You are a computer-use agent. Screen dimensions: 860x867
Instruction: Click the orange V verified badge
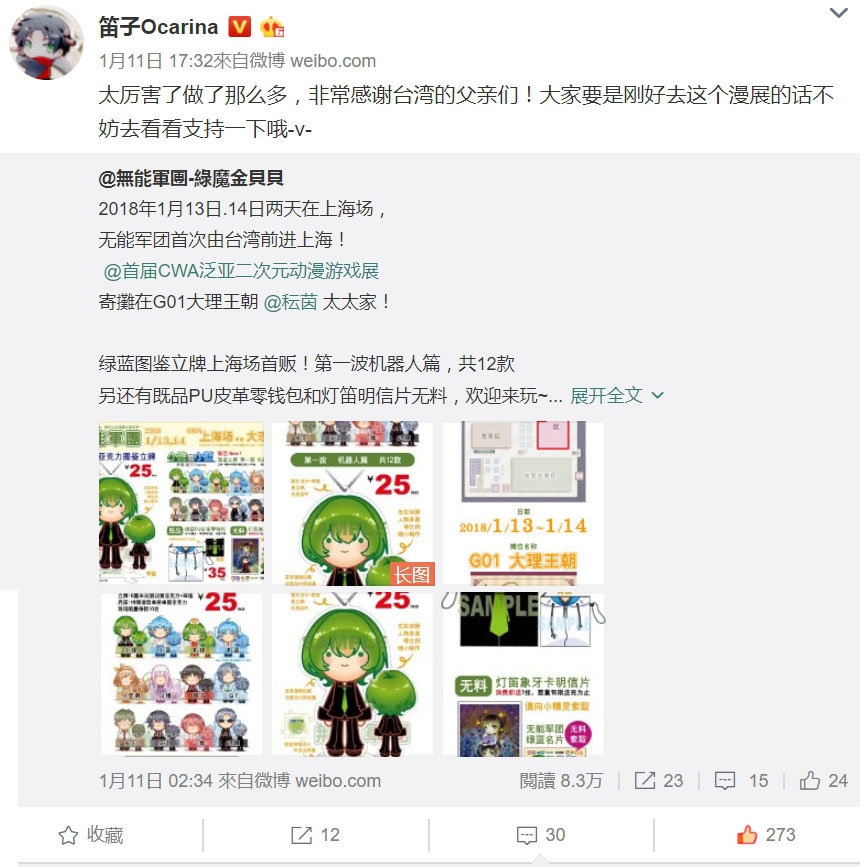tap(239, 27)
